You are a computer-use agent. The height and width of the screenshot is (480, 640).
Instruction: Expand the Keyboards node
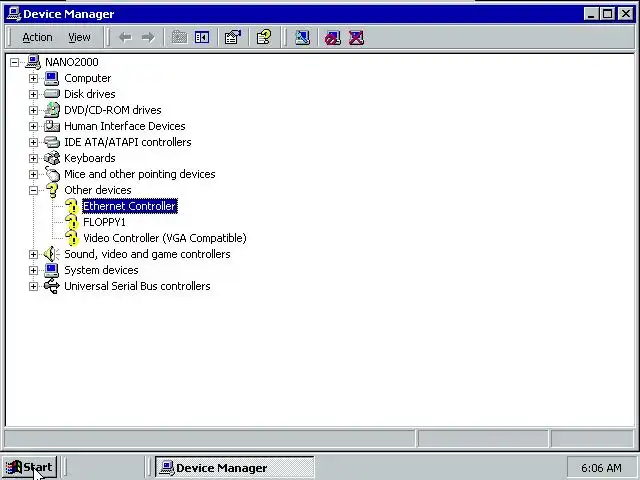click(x=33, y=158)
